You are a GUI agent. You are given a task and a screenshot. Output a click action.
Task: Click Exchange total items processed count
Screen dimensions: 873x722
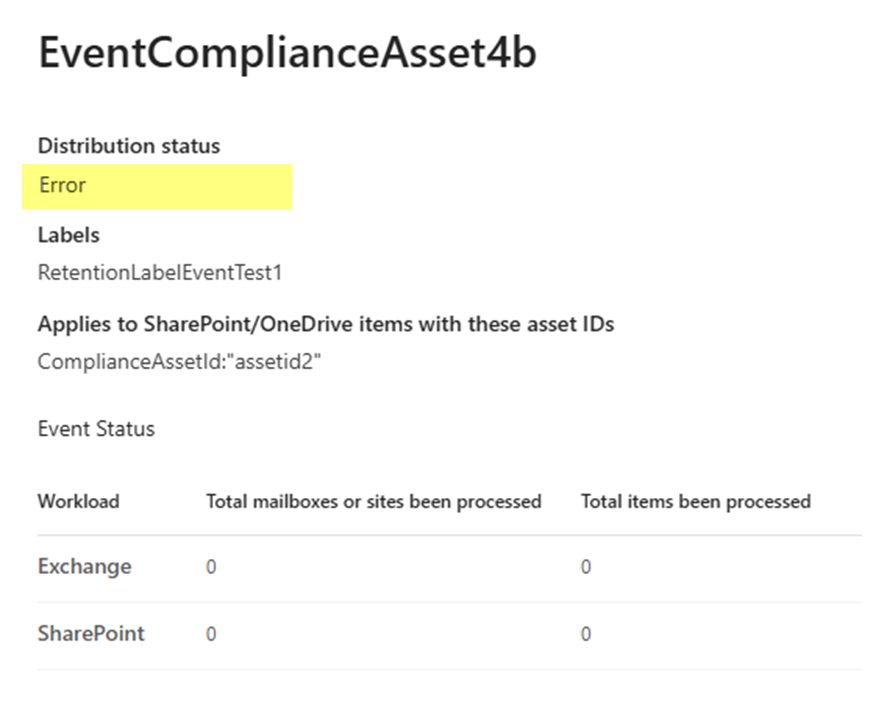(x=586, y=567)
